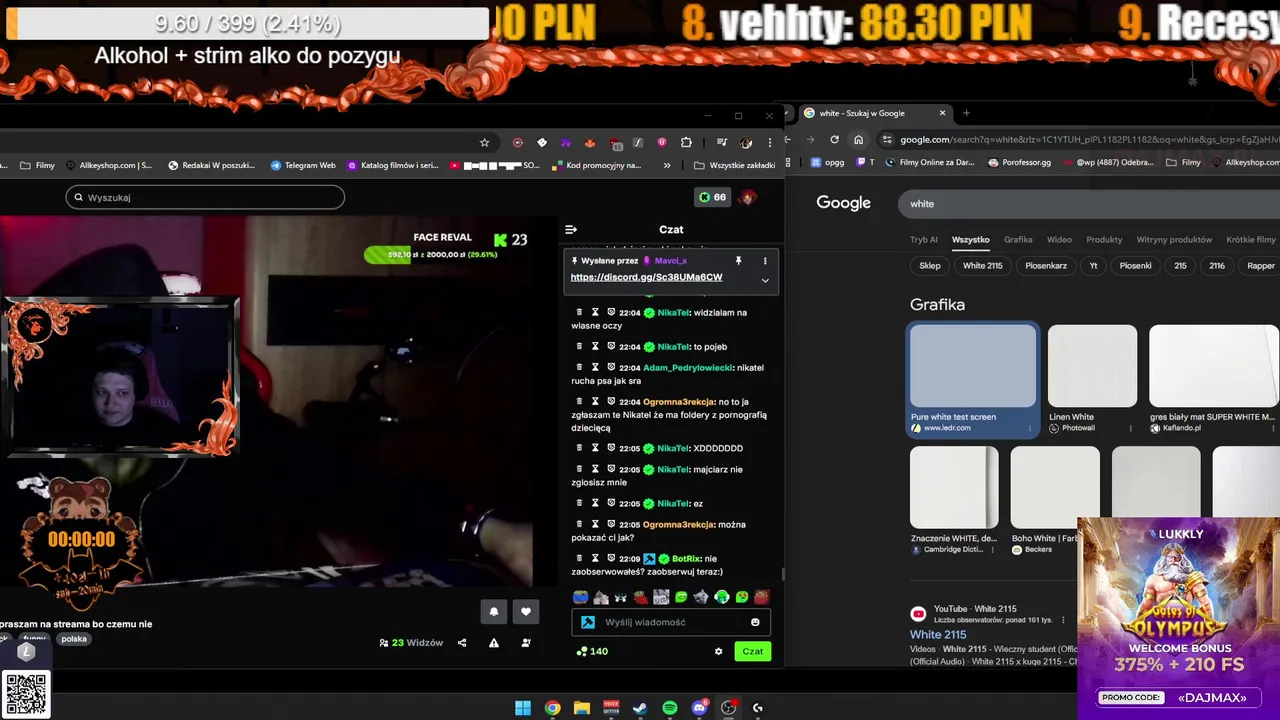Image resolution: width=1280 pixels, height=720 pixels.
Task: Open Kod promocyjny bookmark
Action: click(x=596, y=165)
